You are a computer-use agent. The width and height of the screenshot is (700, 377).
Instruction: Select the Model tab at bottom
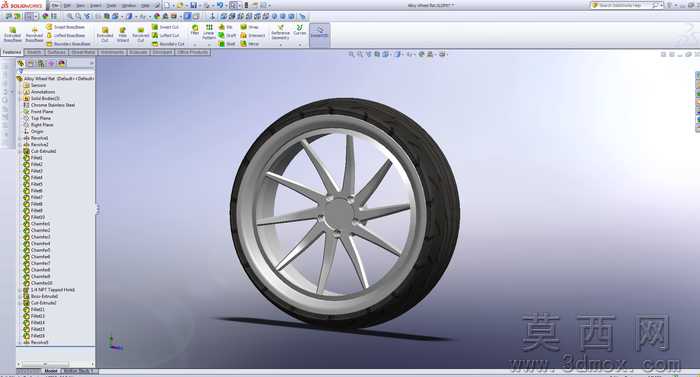pyautogui.click(x=51, y=371)
